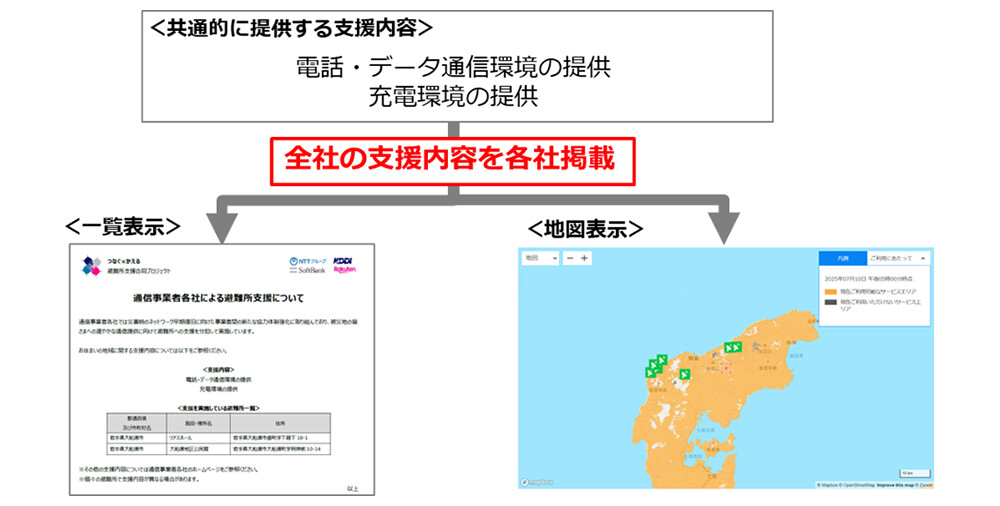The image size is (1000, 506).
Task: Click the leftmost green shelter marker cluster
Action: 656,365
